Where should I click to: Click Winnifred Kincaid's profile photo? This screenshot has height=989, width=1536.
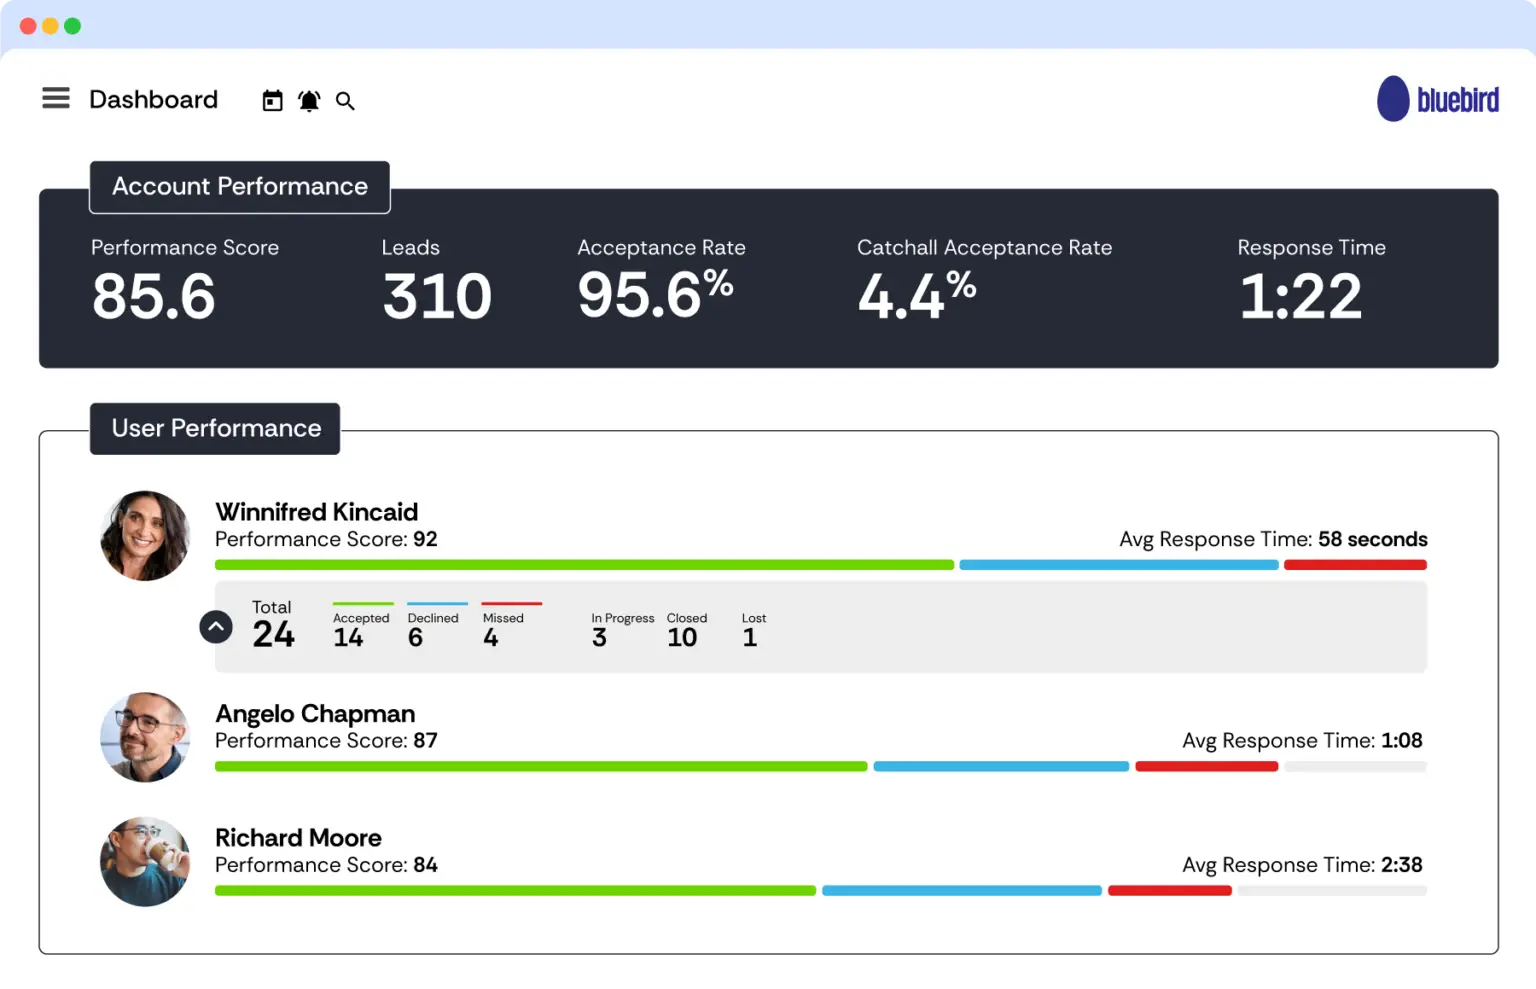tap(145, 536)
